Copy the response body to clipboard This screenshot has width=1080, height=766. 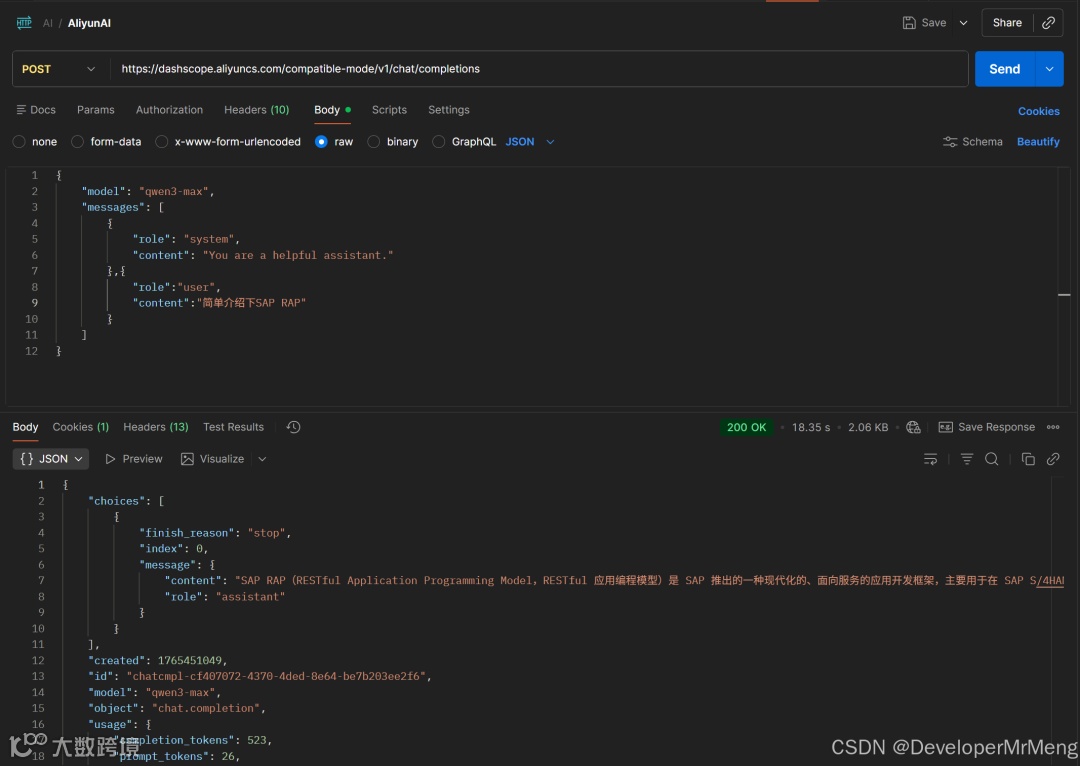(1028, 459)
